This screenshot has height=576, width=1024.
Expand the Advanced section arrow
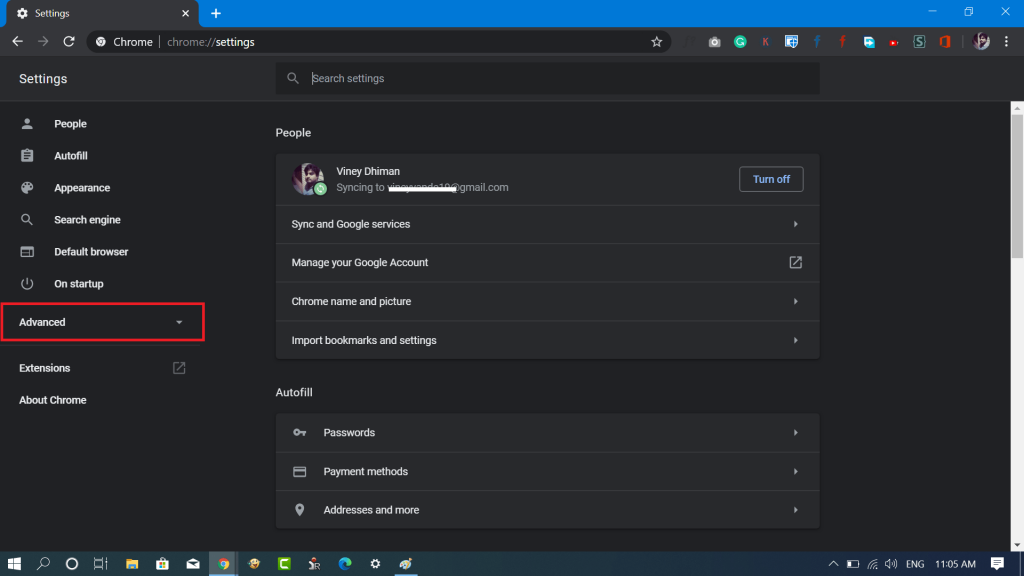click(x=179, y=322)
